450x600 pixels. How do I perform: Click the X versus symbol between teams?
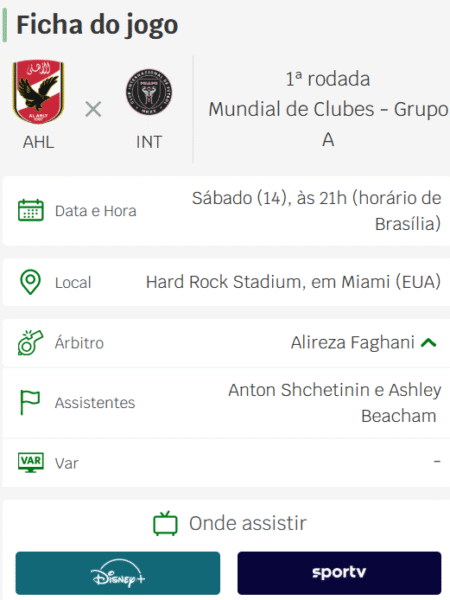[x=93, y=109]
